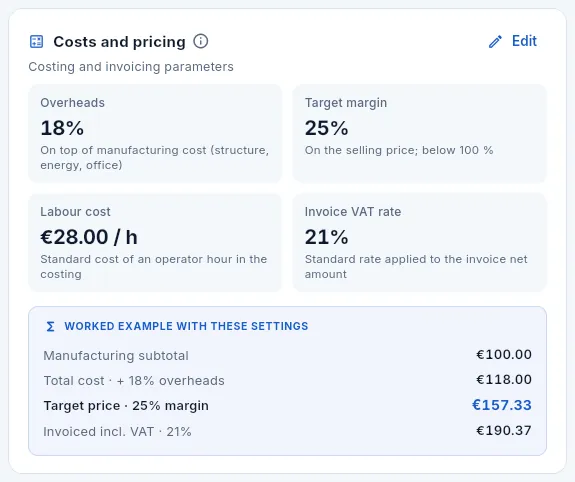Image resolution: width=575 pixels, height=482 pixels.
Task: Select the 18% overheads value
Action: coord(62,128)
